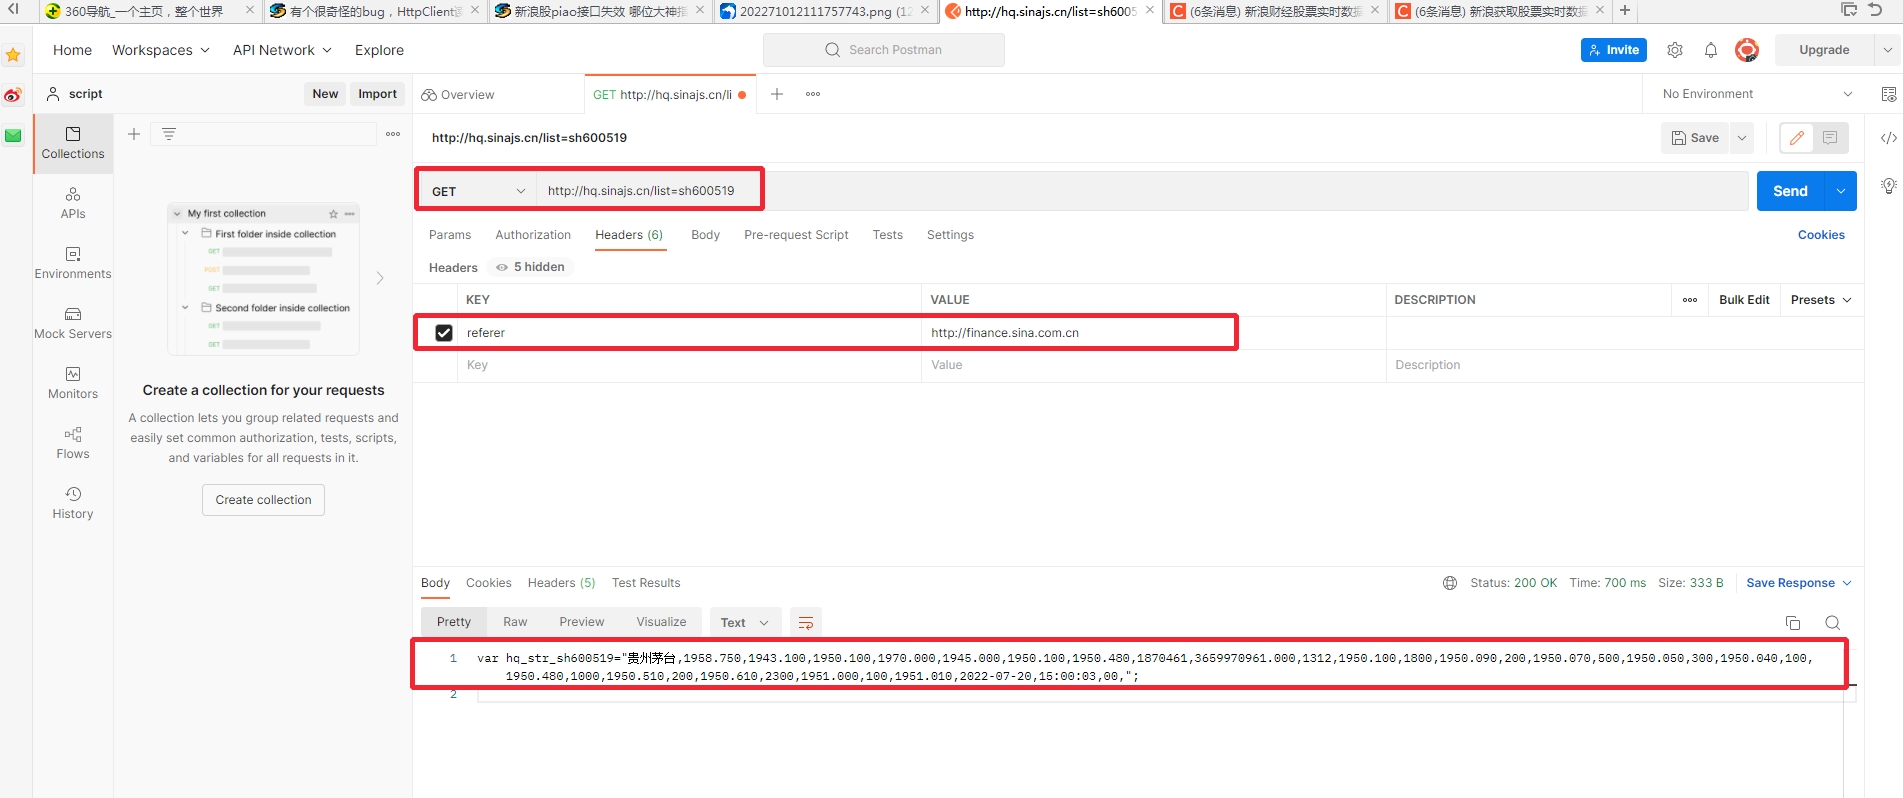Copy response body with copy icon
The height and width of the screenshot is (798, 1903).
tap(1793, 623)
